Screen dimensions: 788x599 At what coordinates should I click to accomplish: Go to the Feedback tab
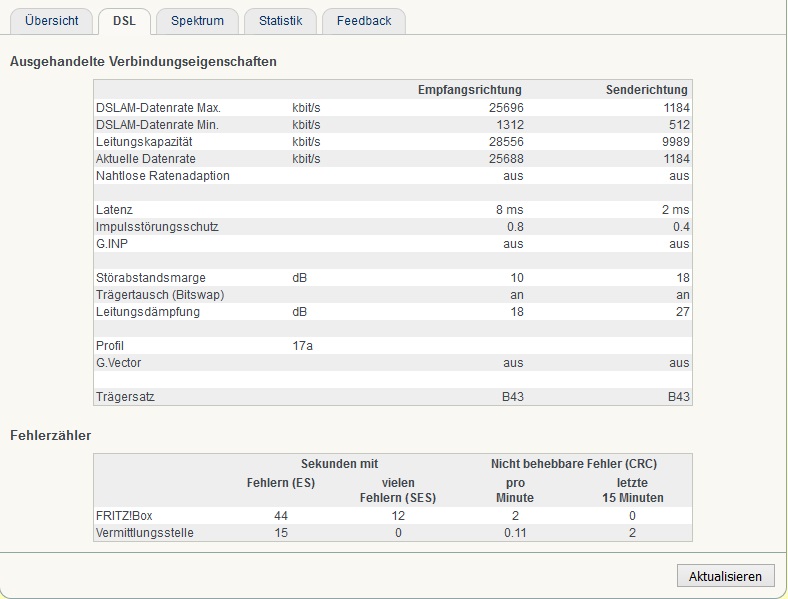[x=364, y=21]
